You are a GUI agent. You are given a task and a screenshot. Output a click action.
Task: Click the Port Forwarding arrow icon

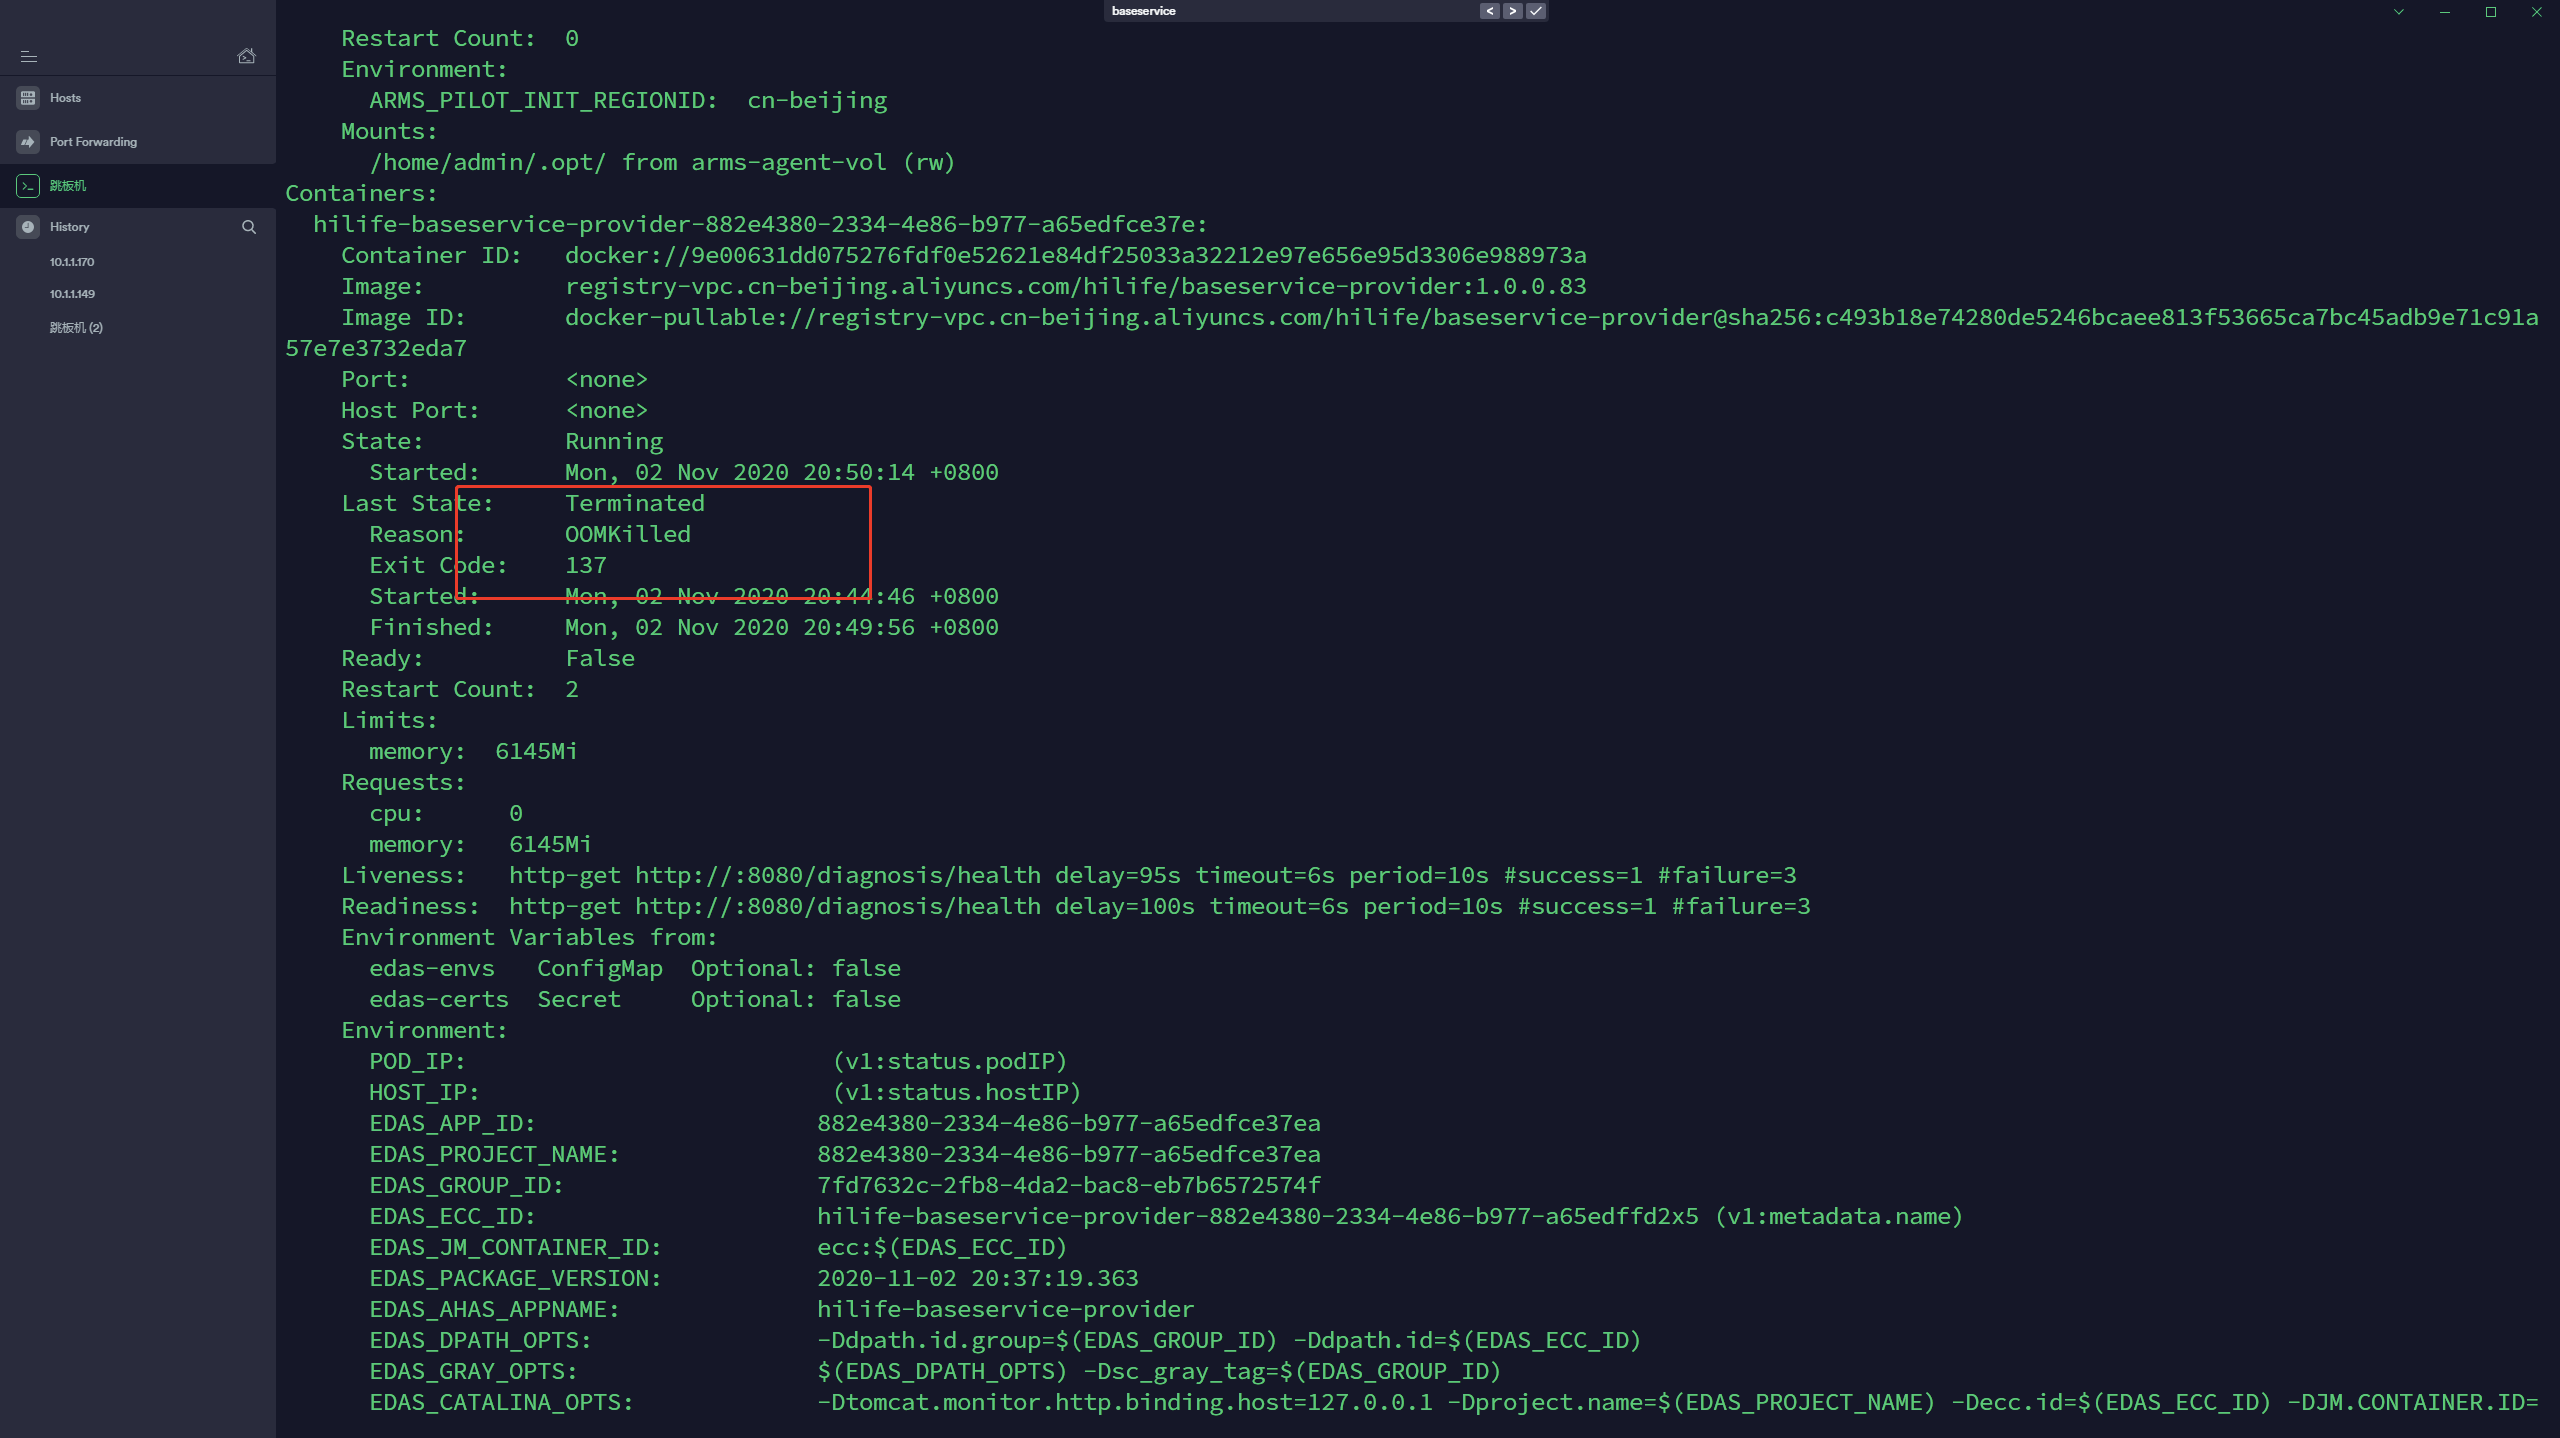[x=28, y=142]
